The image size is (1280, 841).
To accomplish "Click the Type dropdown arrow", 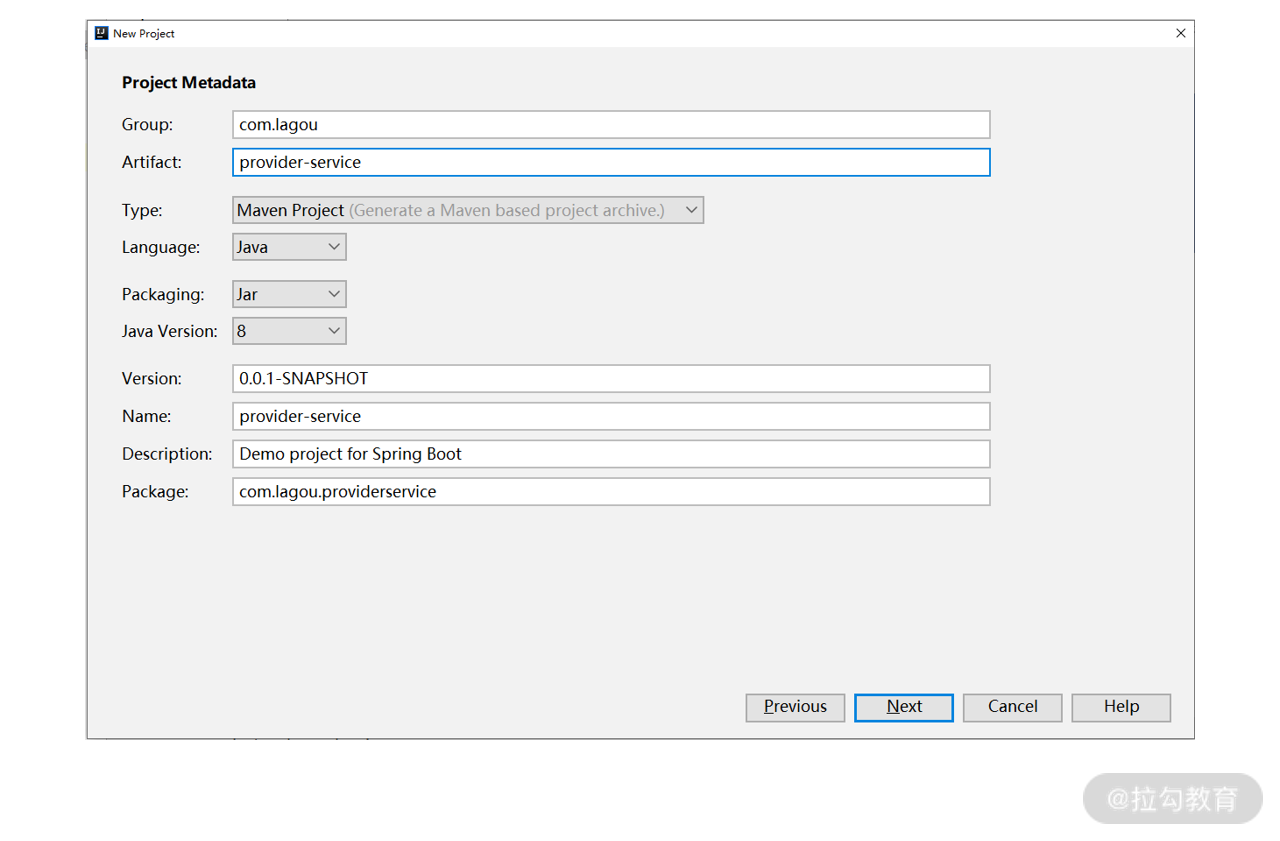I will pyautogui.click(x=691, y=210).
